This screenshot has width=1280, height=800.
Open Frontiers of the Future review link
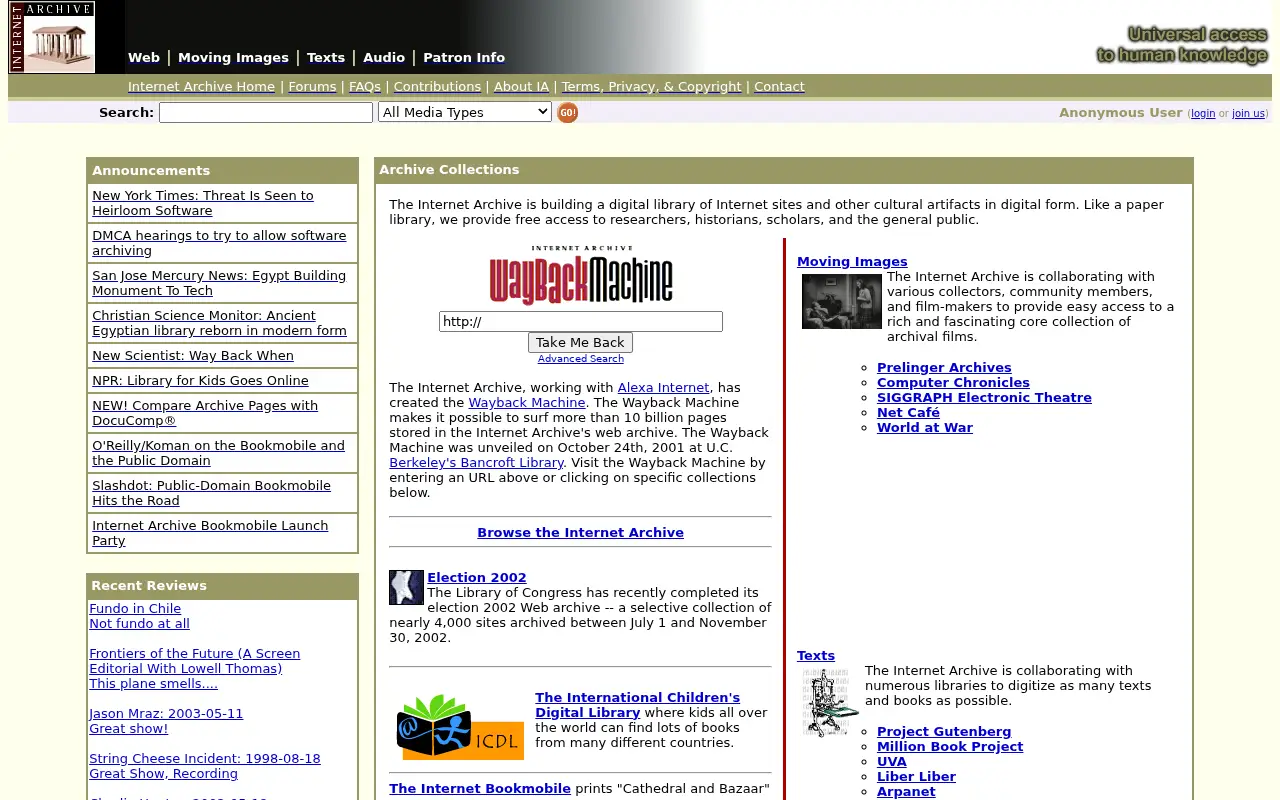[194, 661]
